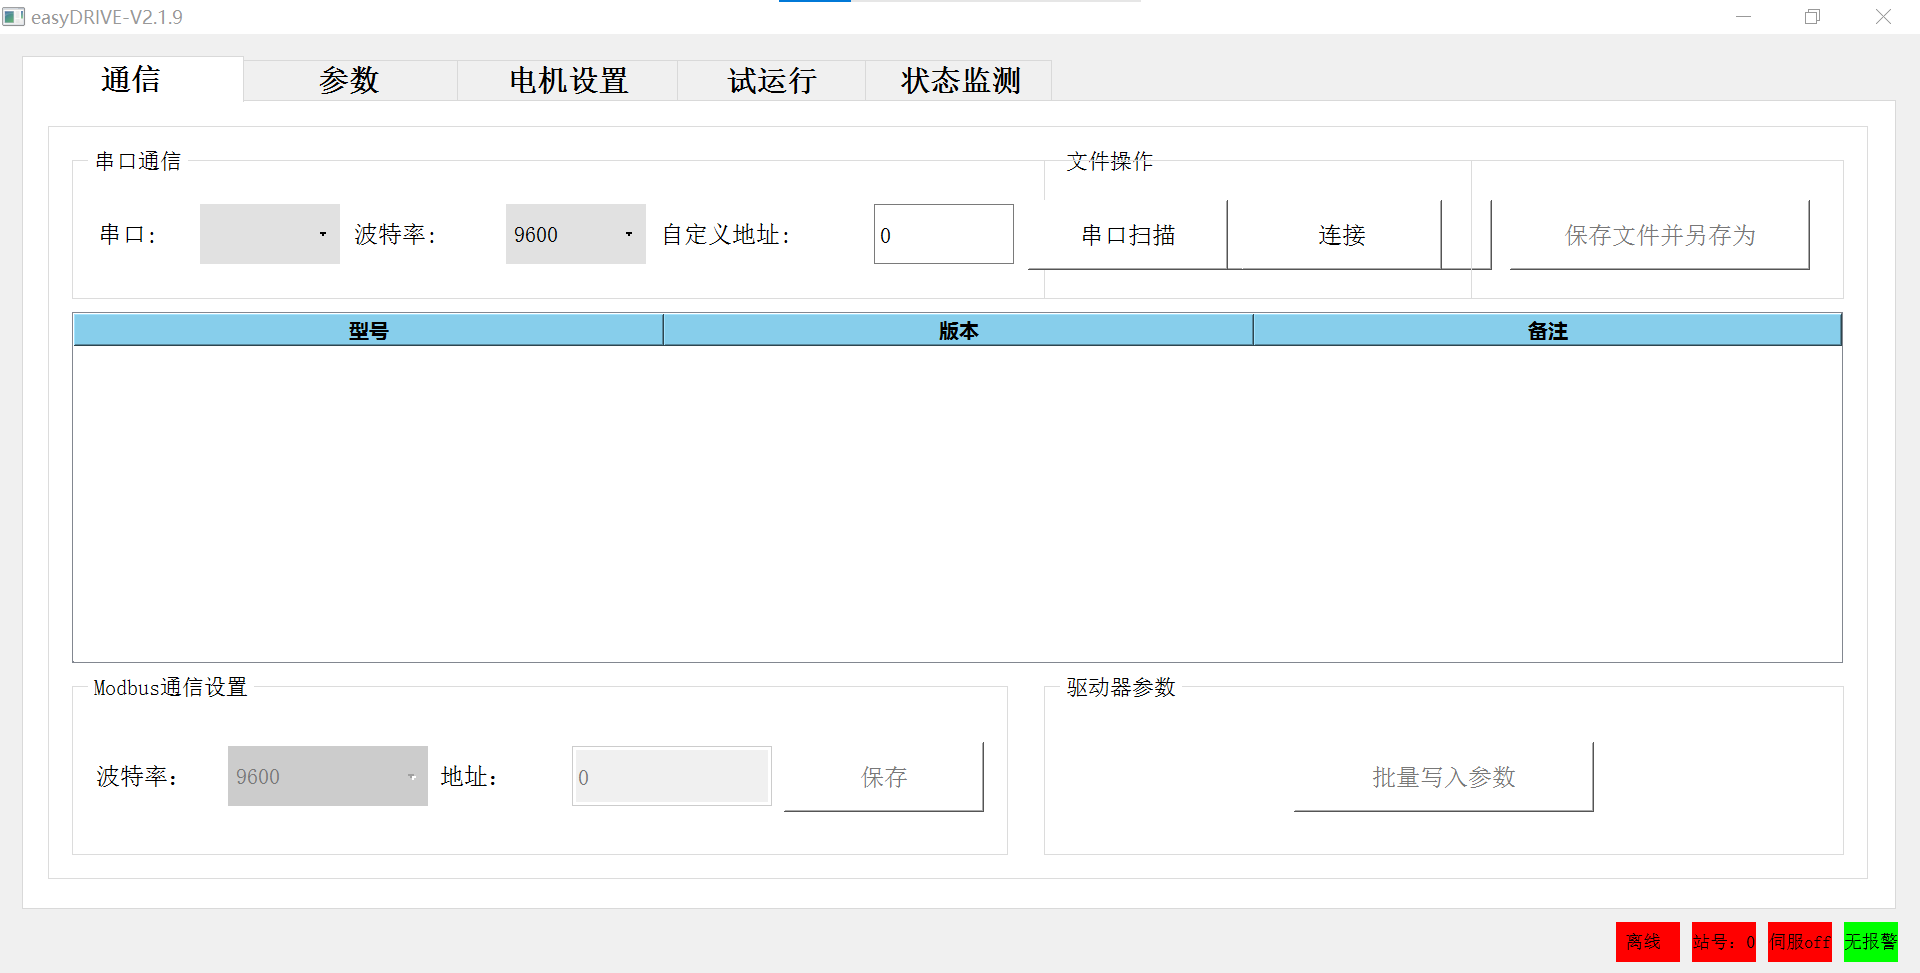The image size is (1920, 973).
Task: Click the green 无报警 alarm status indicator
Action: click(x=1870, y=942)
